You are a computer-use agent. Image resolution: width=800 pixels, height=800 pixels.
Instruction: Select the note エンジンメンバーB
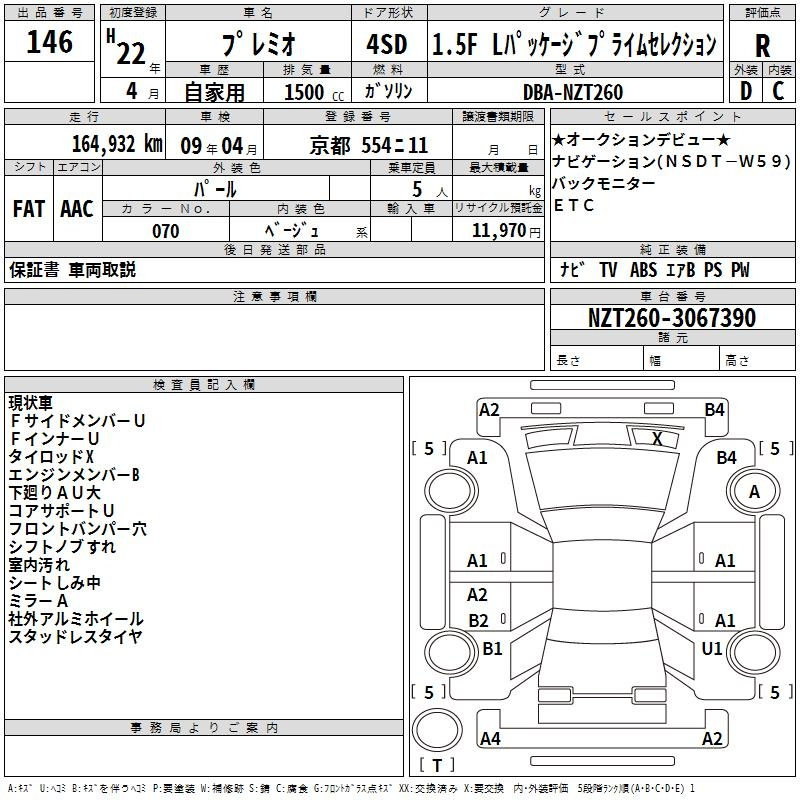[x=74, y=475]
